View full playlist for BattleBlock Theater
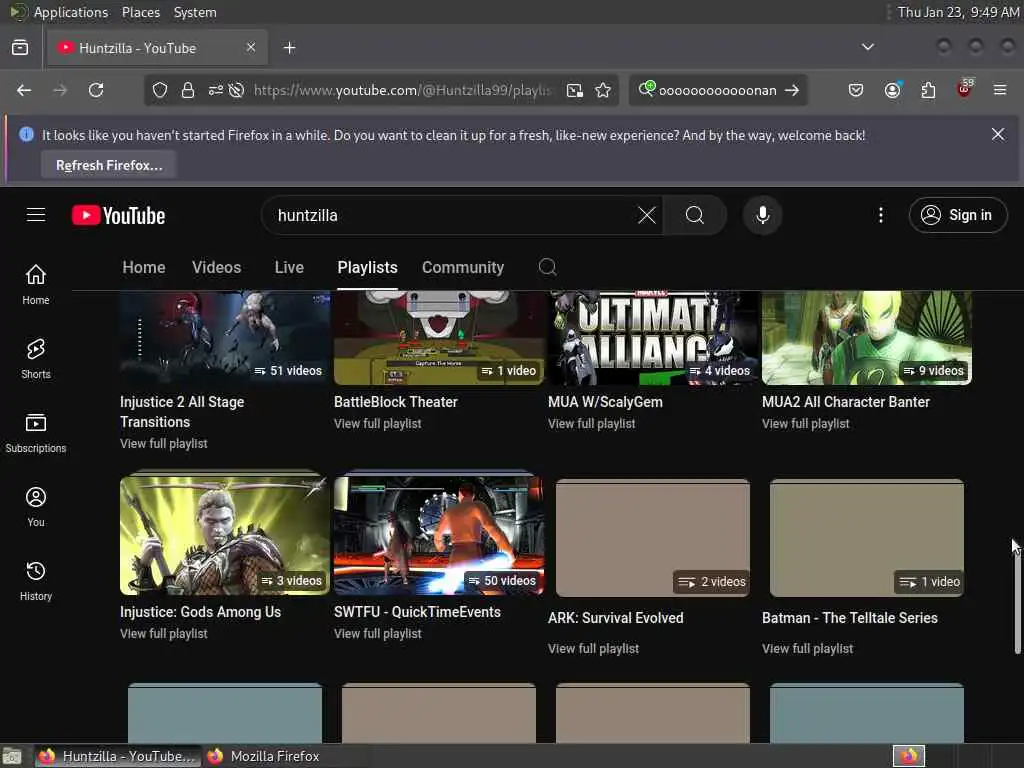Image resolution: width=1024 pixels, height=768 pixels. 377,423
